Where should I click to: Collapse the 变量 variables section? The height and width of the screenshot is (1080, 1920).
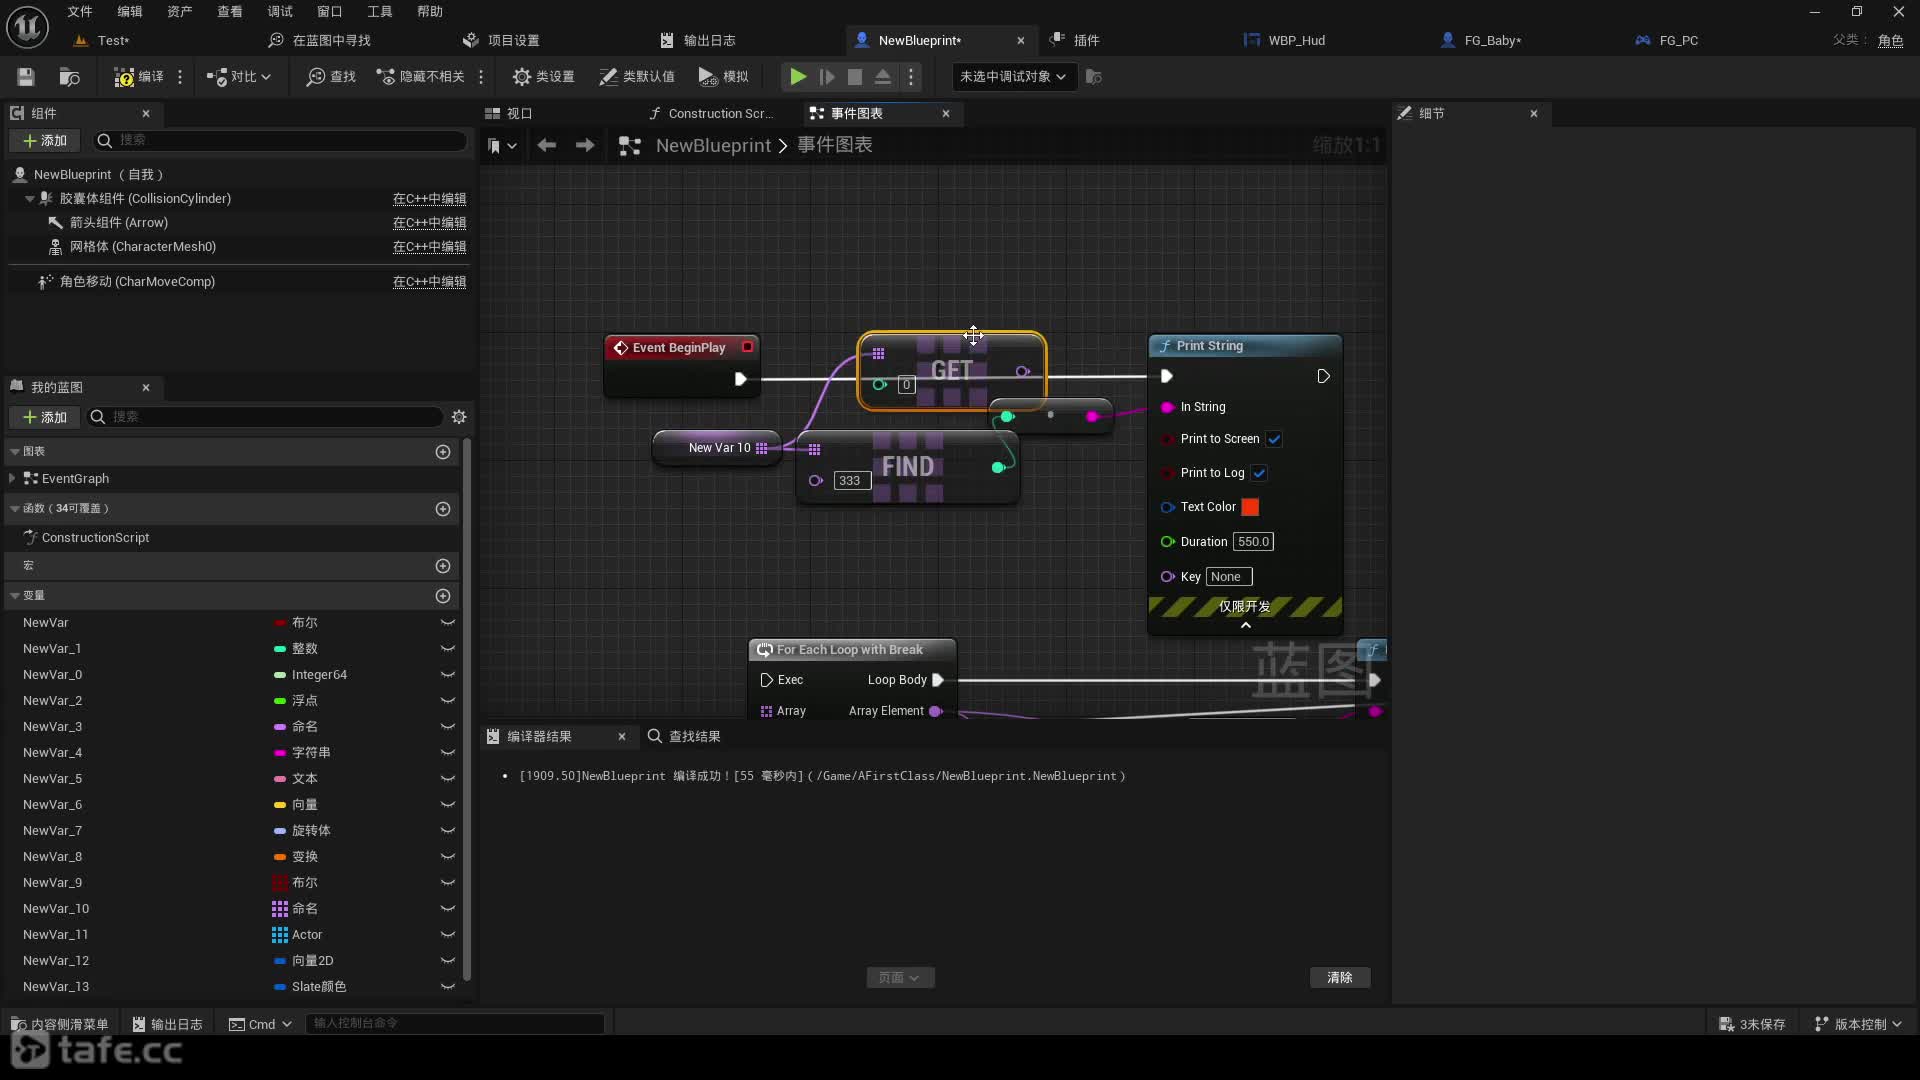[15, 596]
